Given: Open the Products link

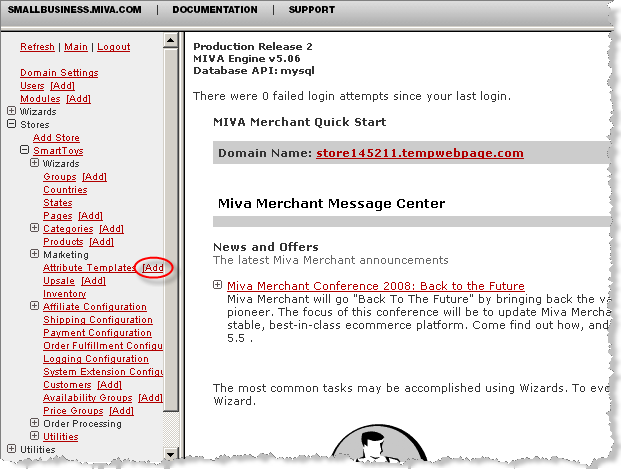Looking at the screenshot, I should [63, 242].
